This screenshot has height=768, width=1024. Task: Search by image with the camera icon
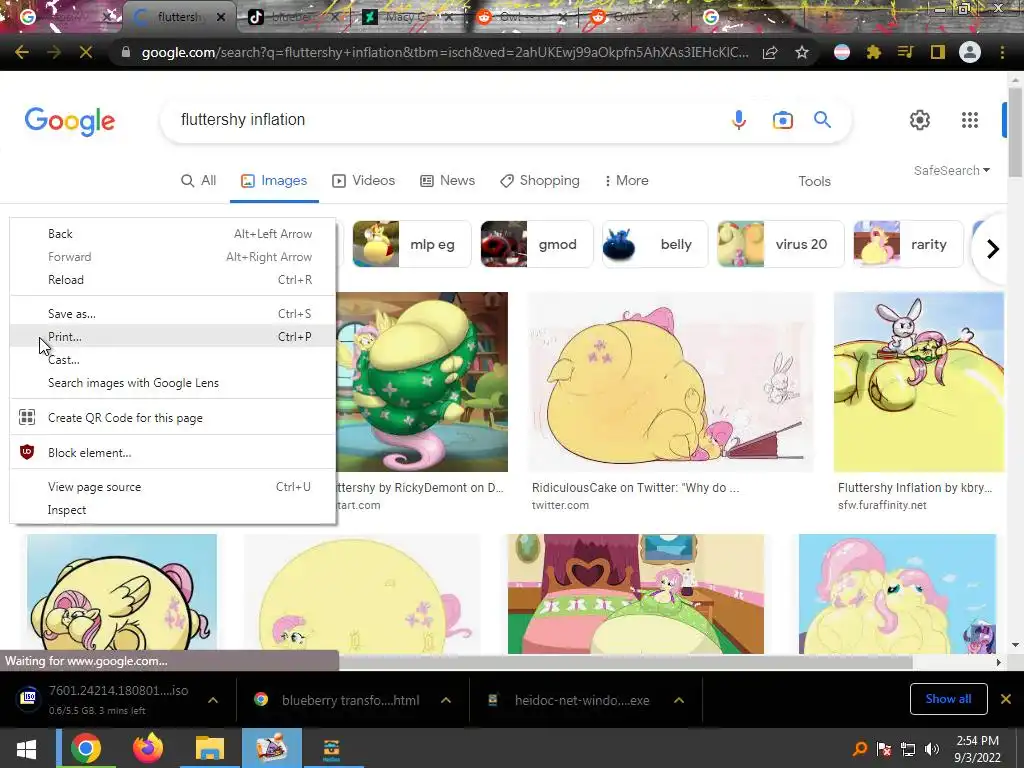pyautogui.click(x=782, y=120)
